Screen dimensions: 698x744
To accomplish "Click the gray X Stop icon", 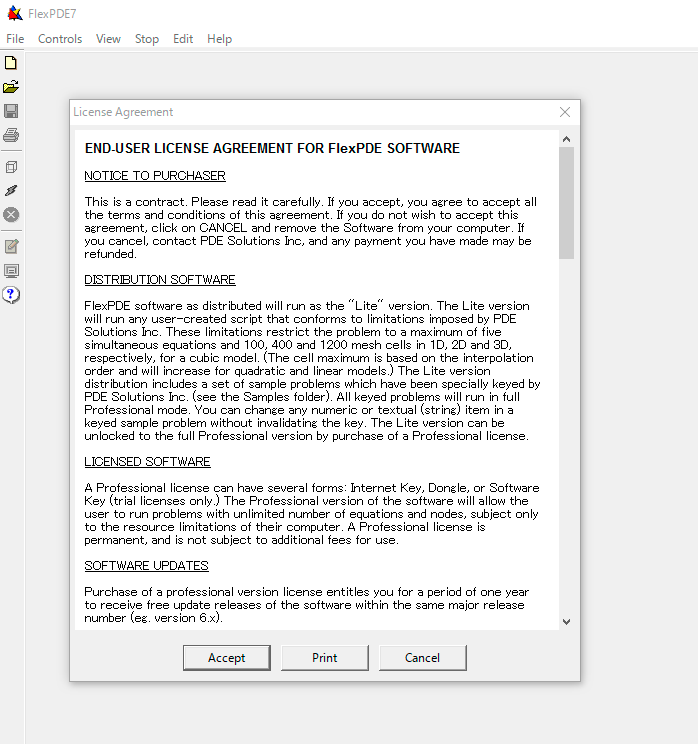I will point(12,214).
